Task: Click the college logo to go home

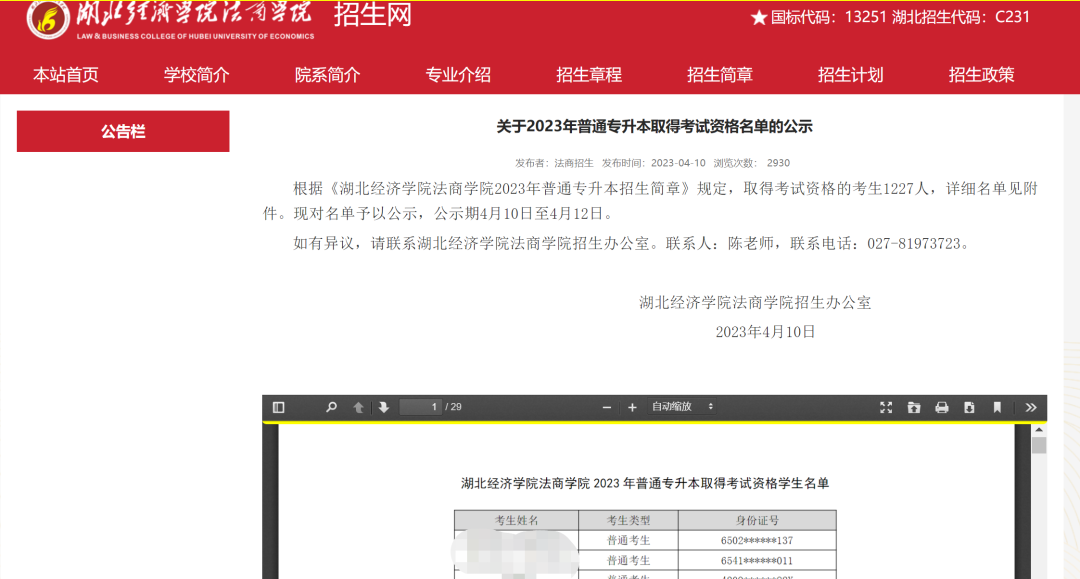Action: 45,22
